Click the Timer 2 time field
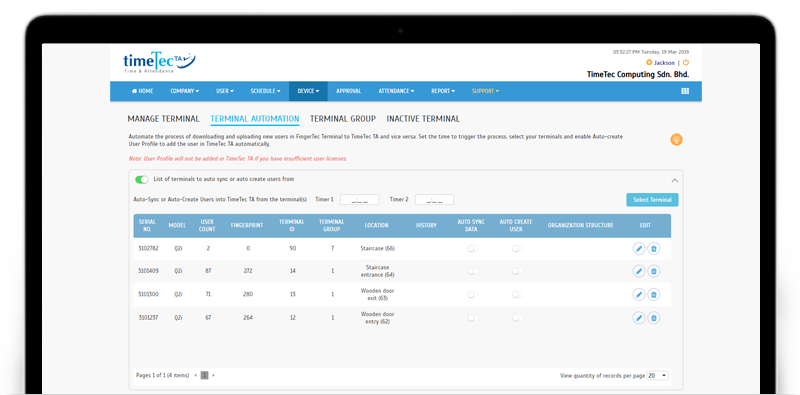 (434, 200)
